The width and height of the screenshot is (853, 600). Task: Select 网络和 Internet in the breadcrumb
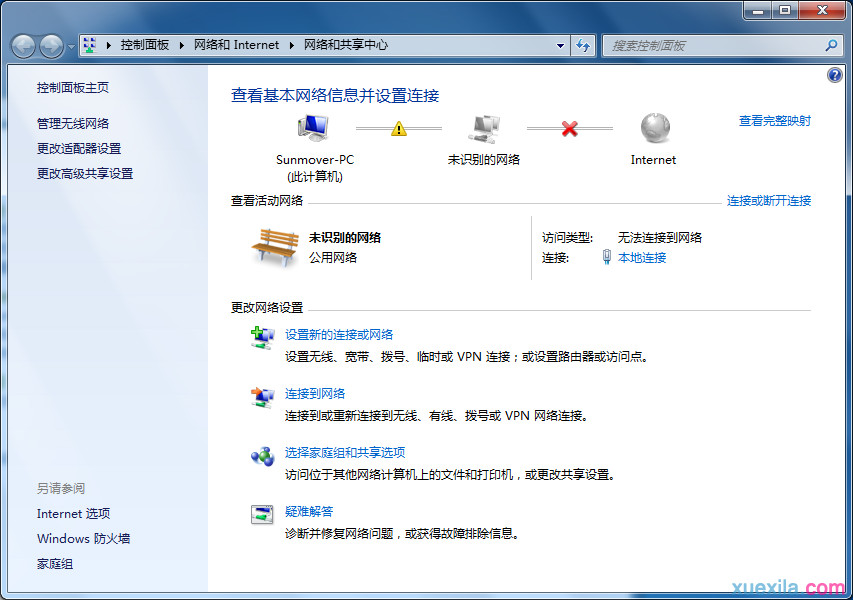tap(237, 45)
